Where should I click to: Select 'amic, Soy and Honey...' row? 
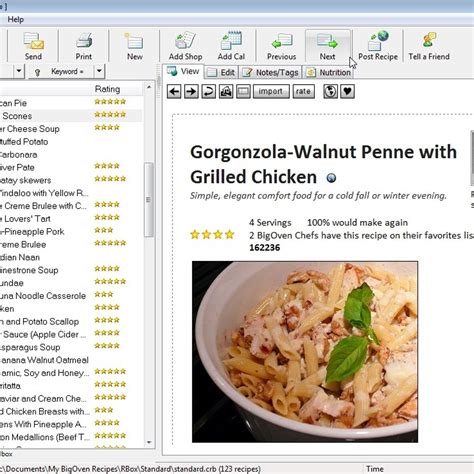coord(72,373)
